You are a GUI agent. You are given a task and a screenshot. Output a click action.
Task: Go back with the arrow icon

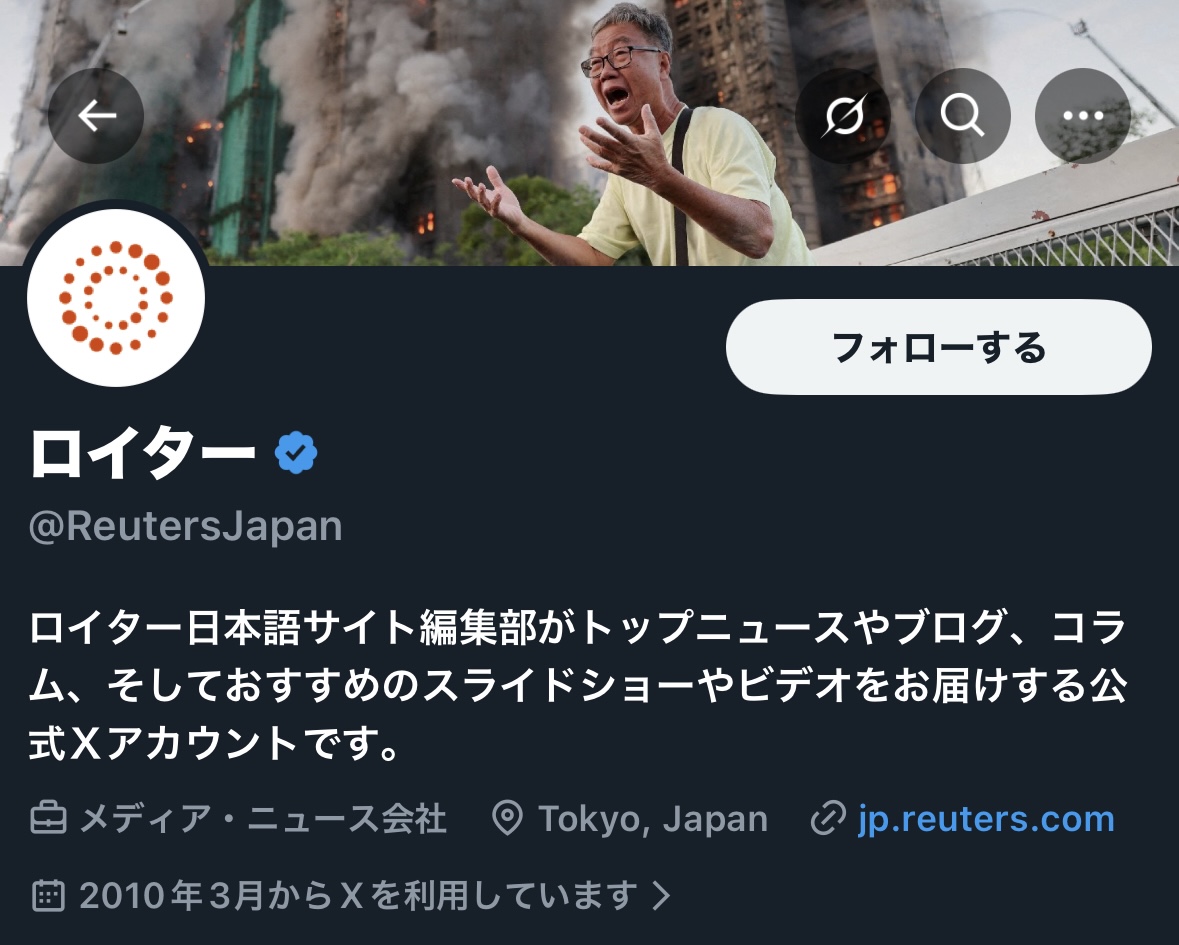pos(96,116)
